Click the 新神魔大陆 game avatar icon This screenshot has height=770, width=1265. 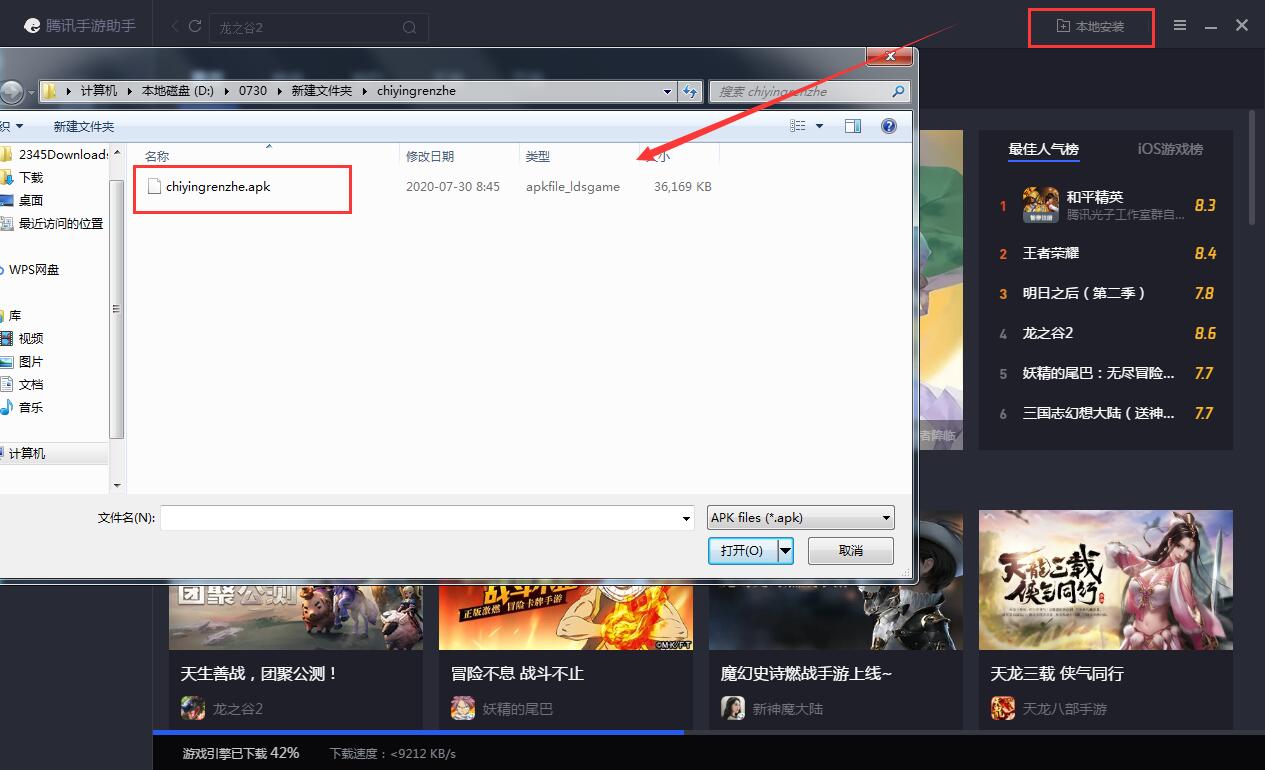(x=733, y=708)
